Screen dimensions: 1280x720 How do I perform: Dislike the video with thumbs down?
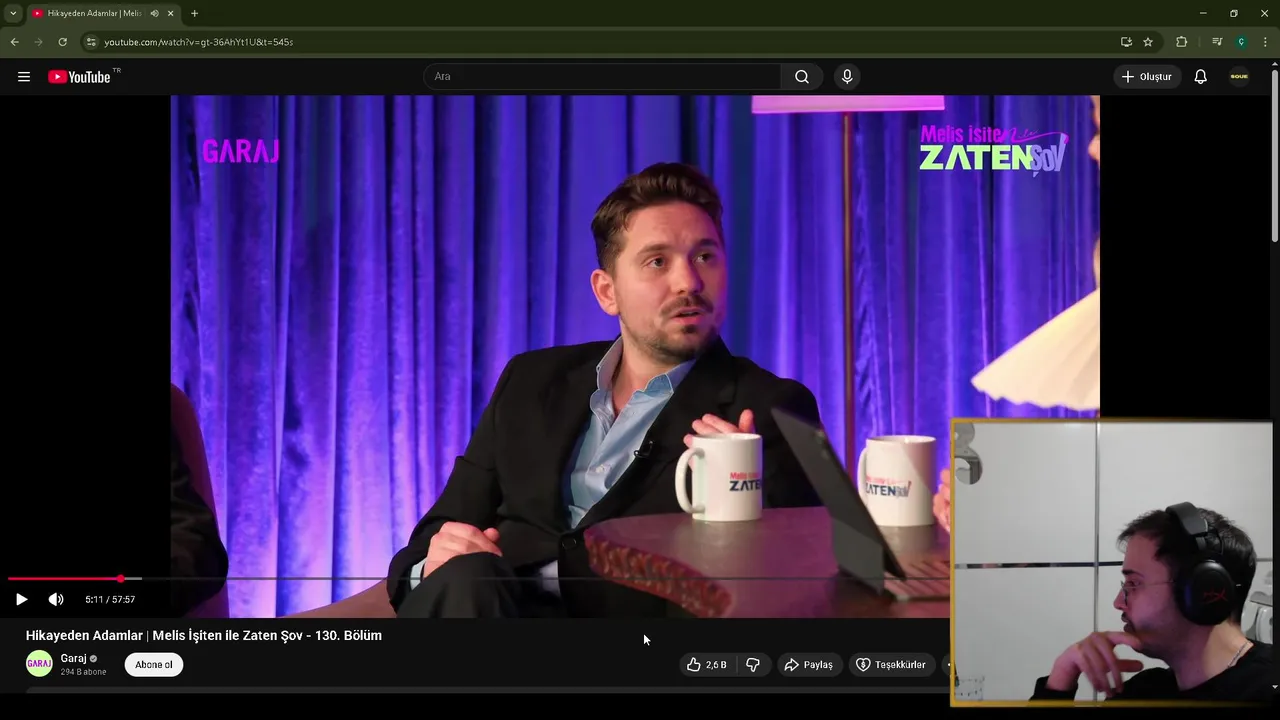[x=753, y=665]
